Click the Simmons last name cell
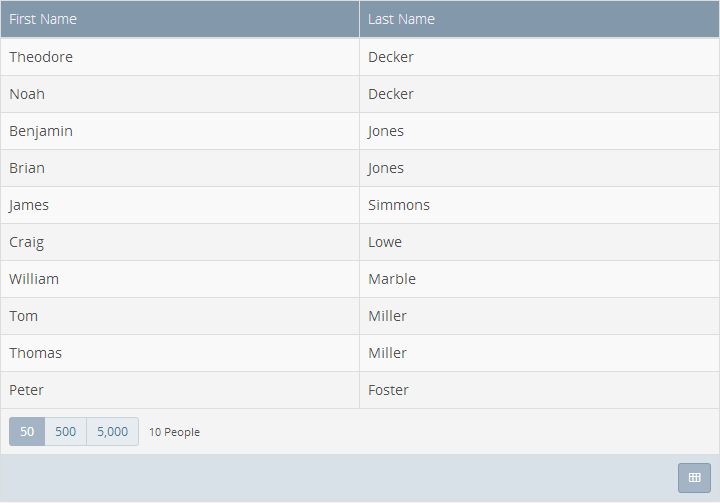 (x=539, y=205)
